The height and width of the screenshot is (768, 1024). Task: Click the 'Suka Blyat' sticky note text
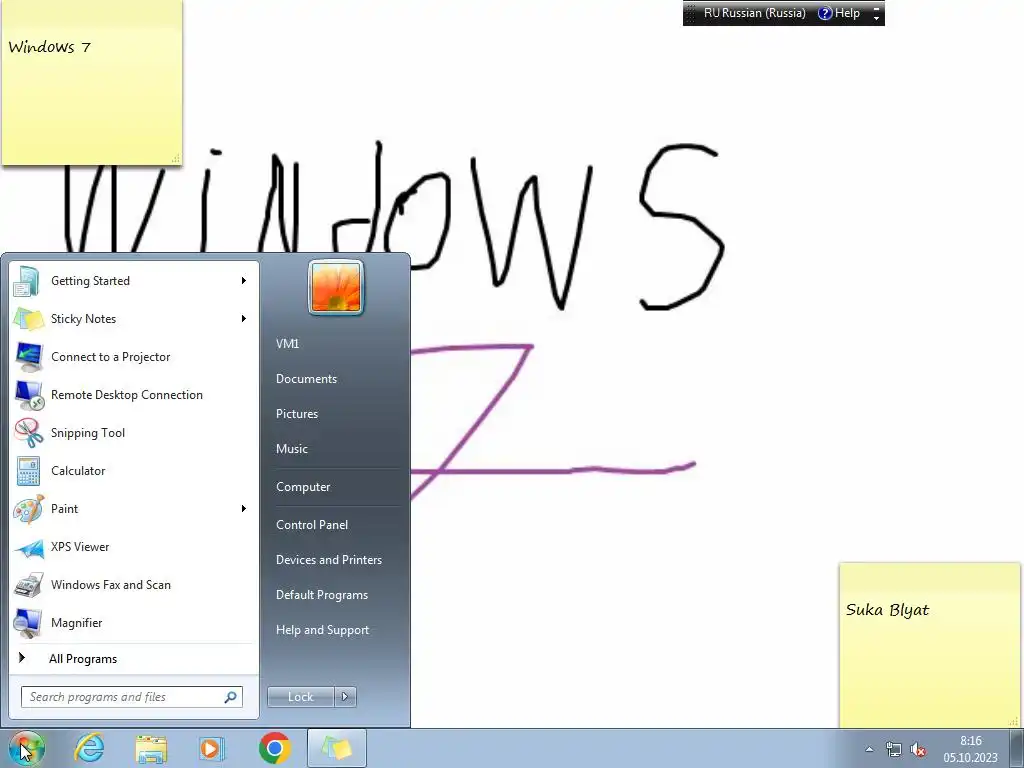[887, 610]
